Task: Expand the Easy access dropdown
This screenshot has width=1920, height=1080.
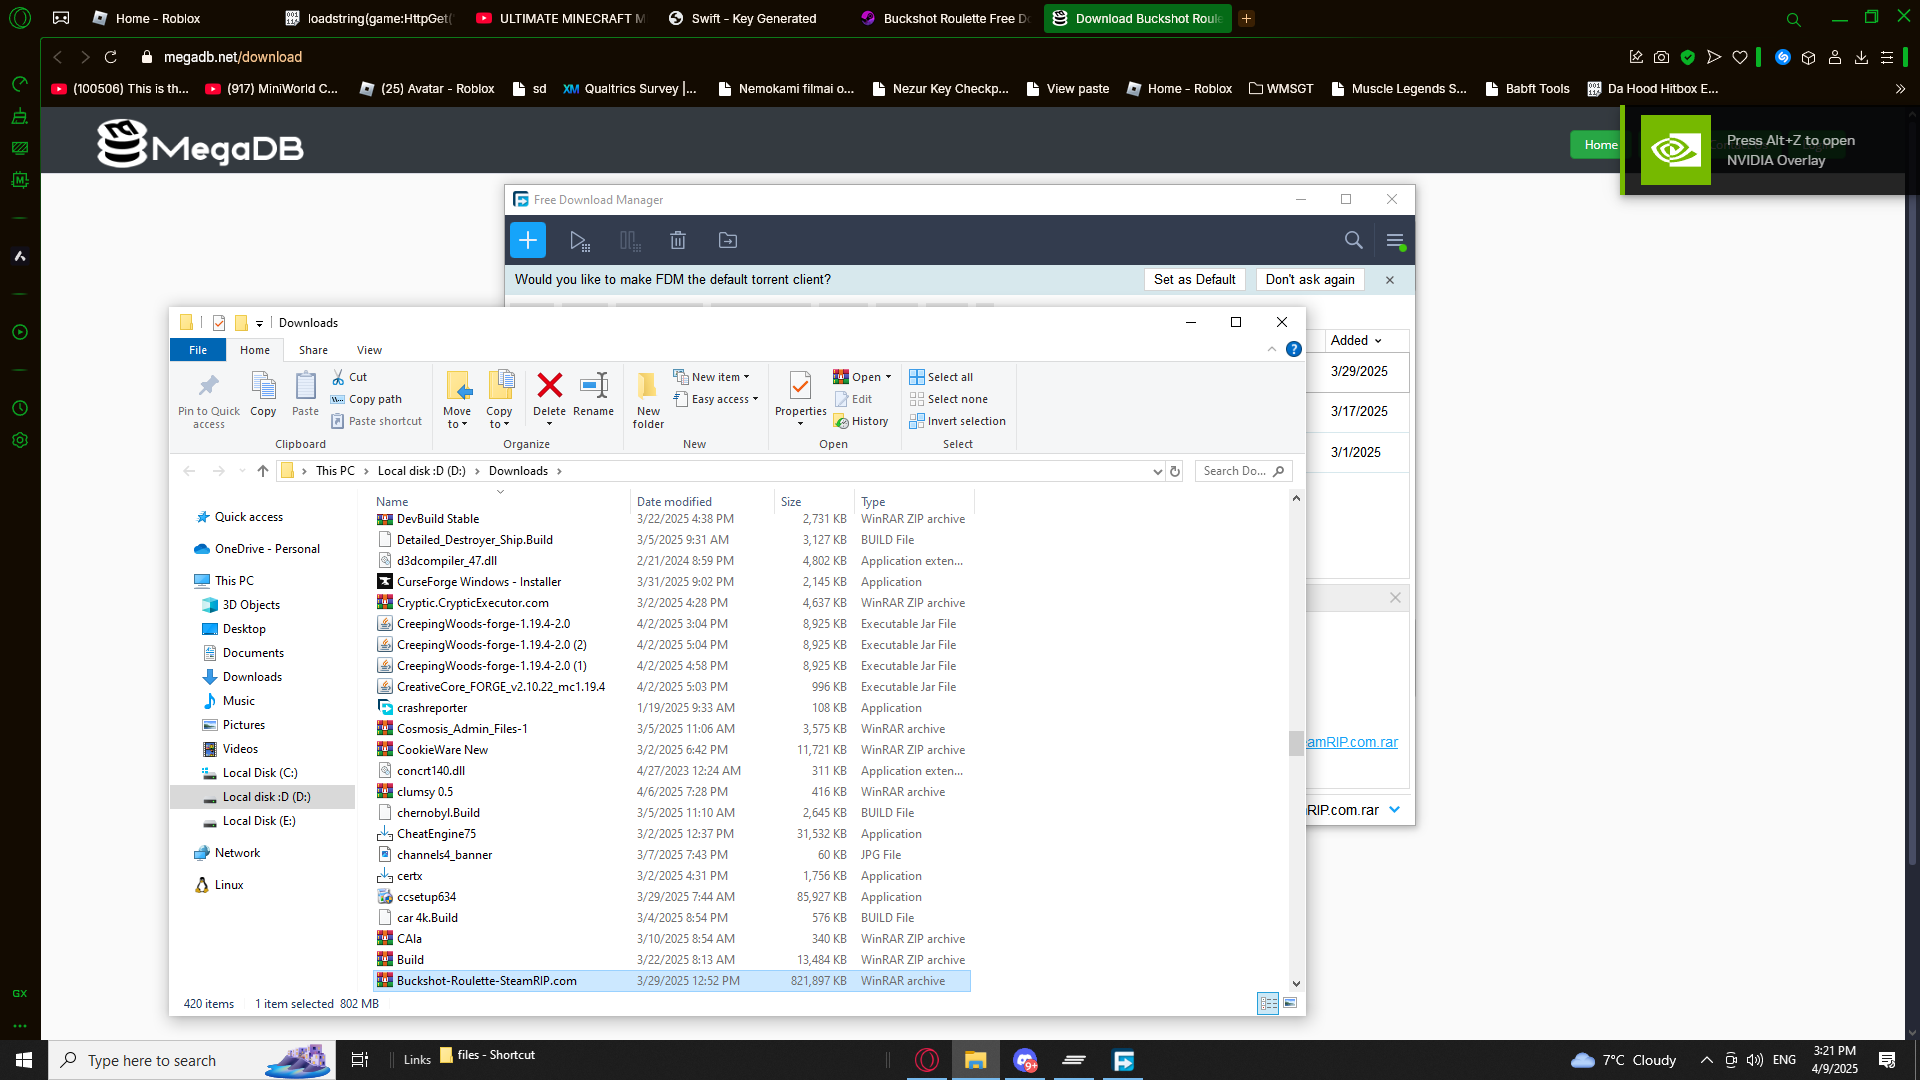Action: pos(716,399)
